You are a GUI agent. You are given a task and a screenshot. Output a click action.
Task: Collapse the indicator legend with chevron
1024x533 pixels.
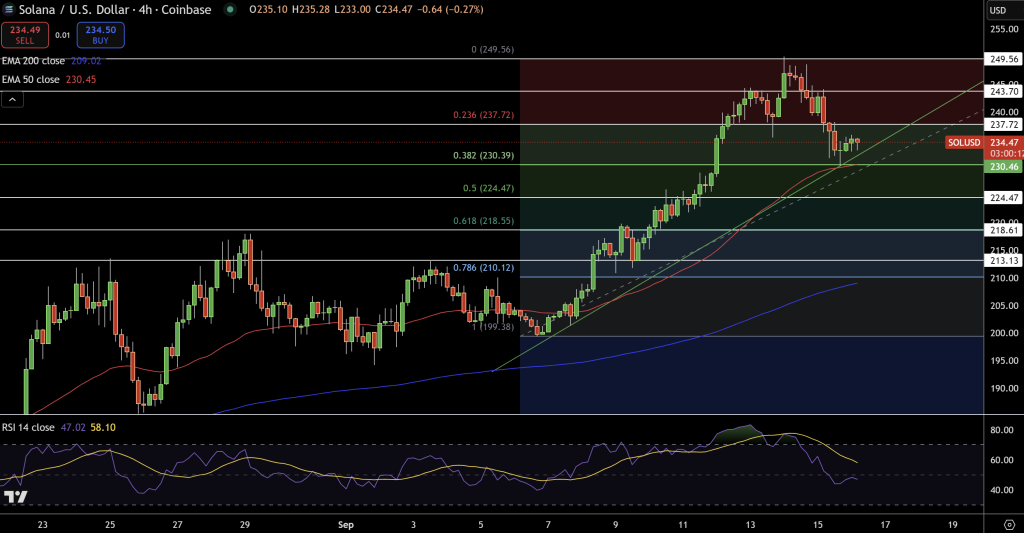tap(12, 99)
